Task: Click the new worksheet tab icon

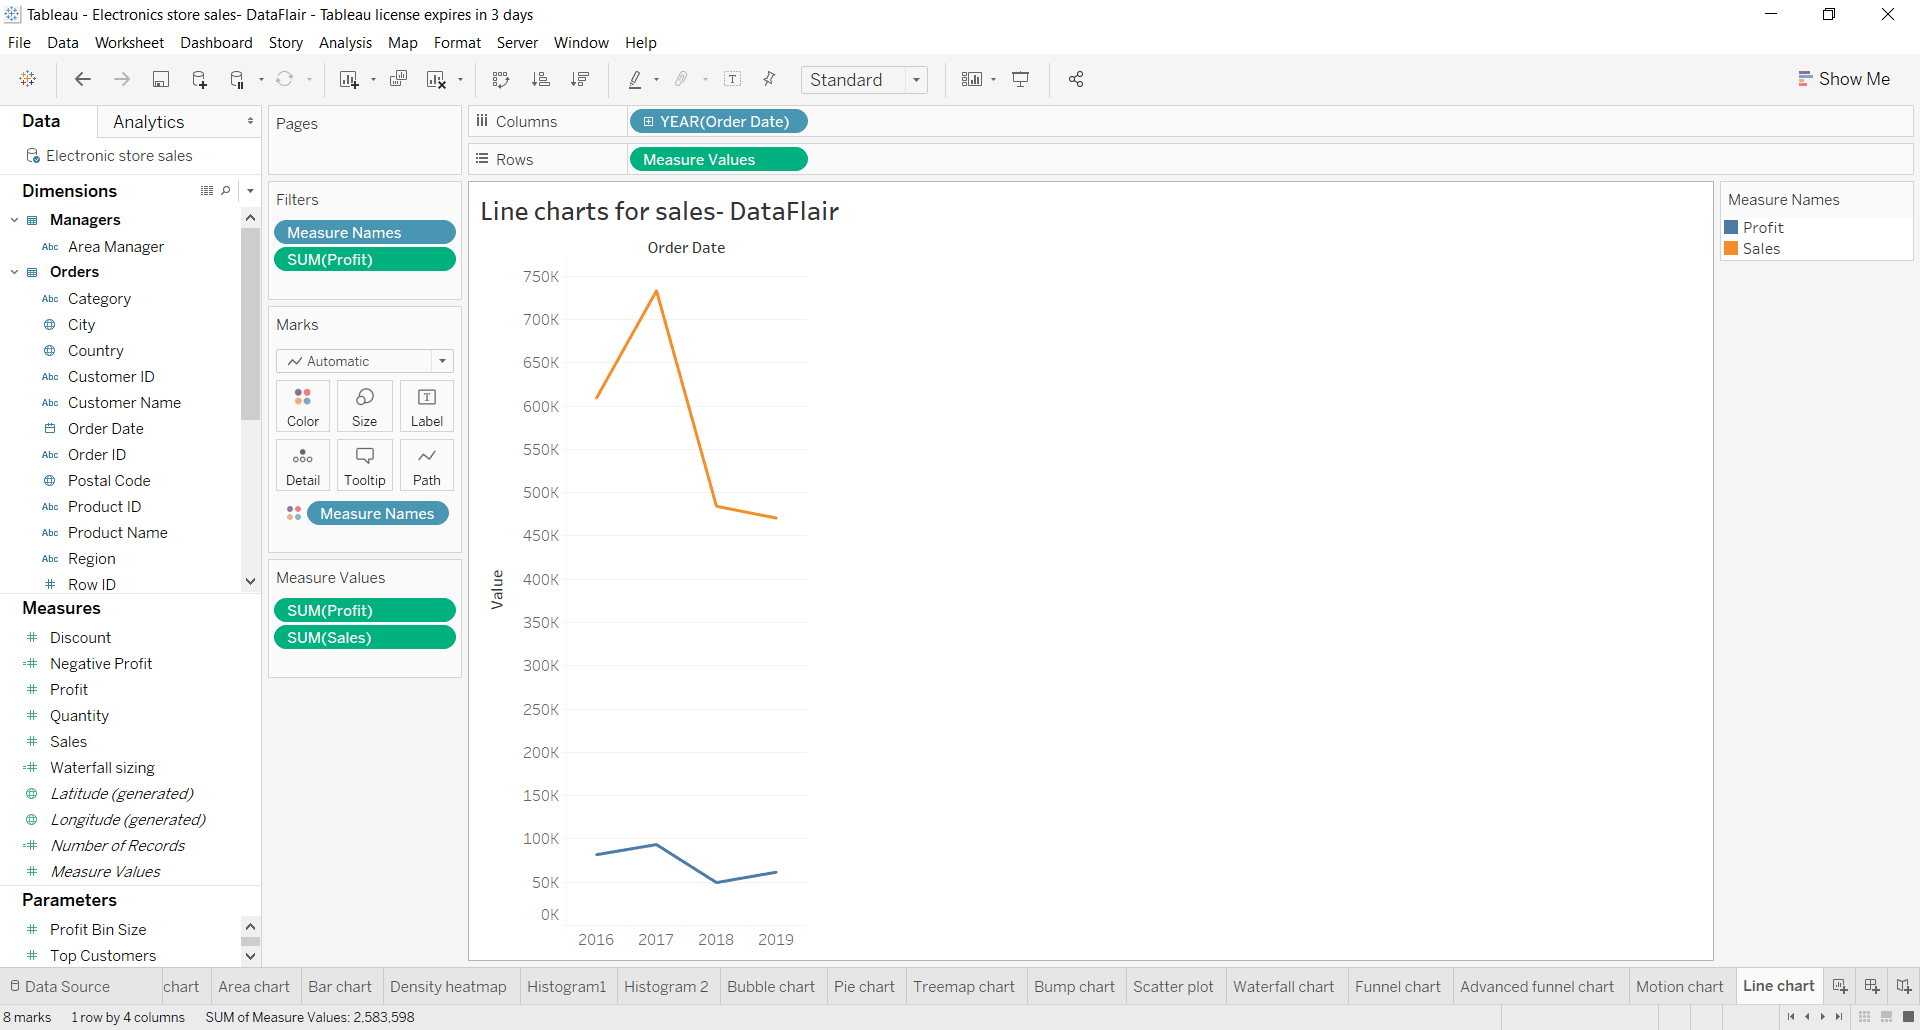Action: (x=1840, y=987)
